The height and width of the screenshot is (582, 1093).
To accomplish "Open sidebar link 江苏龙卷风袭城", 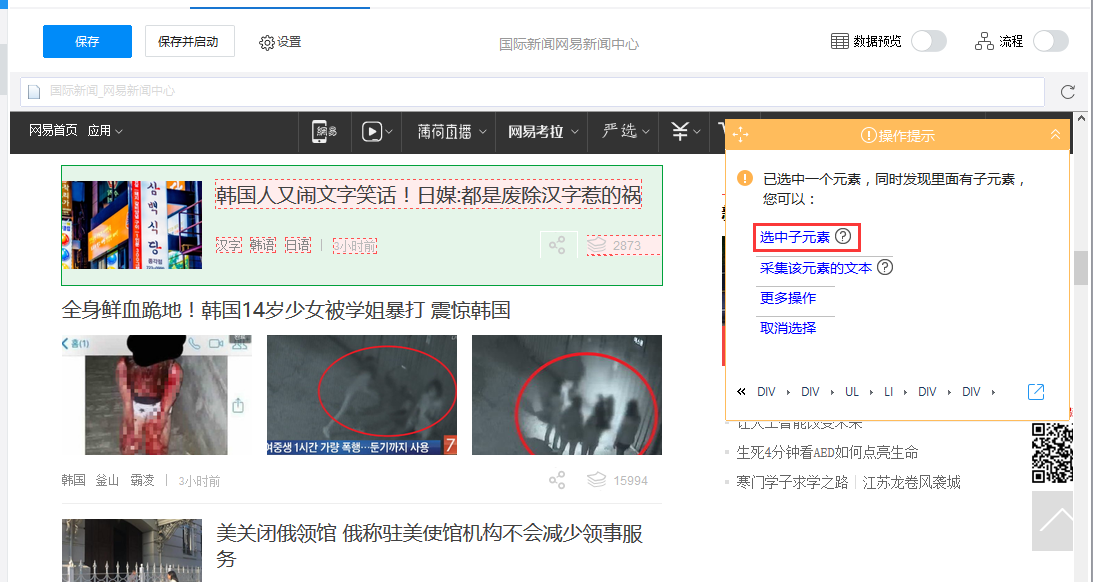I will [912, 482].
